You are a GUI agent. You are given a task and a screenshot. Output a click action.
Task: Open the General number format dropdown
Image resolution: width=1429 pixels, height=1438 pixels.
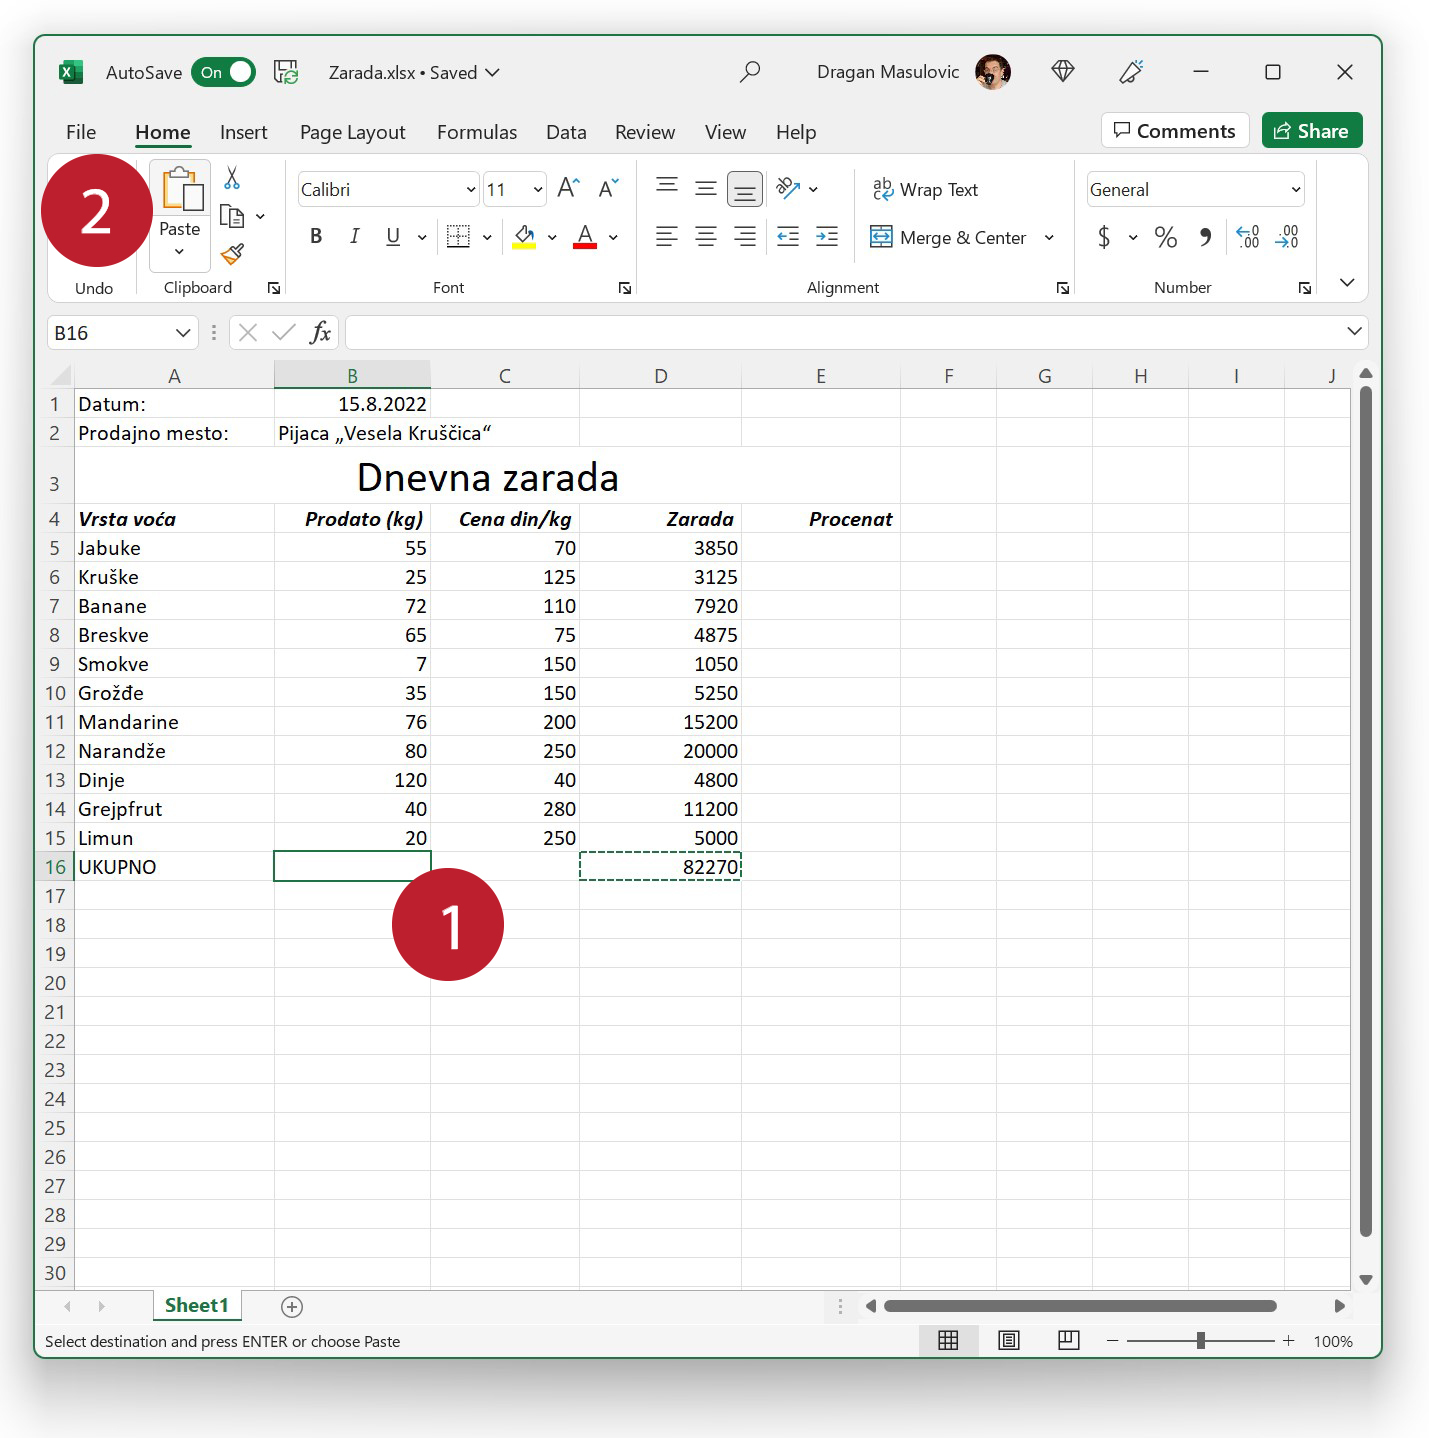tap(1296, 189)
